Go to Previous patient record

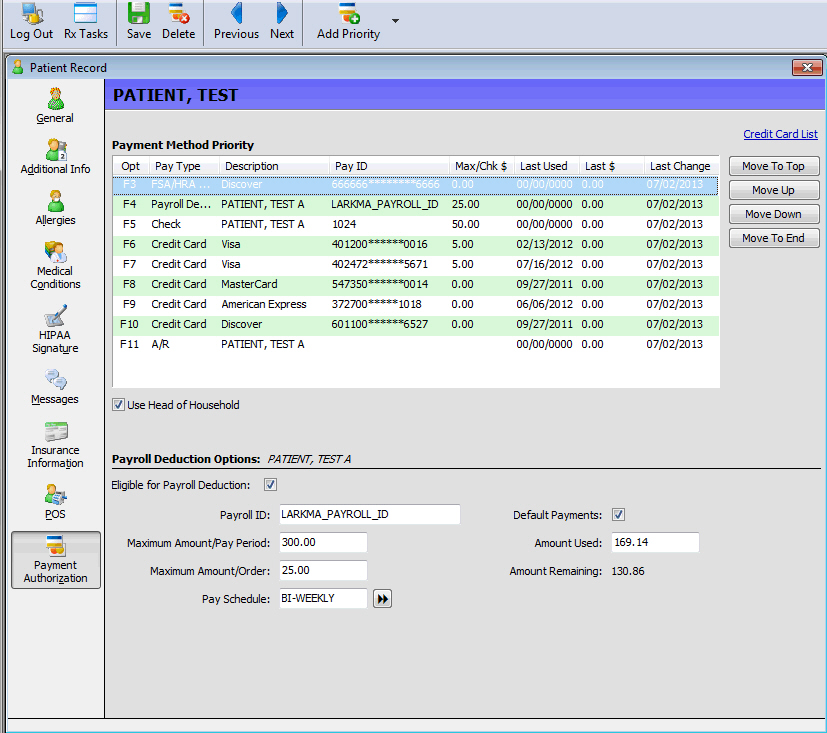[x=236, y=21]
